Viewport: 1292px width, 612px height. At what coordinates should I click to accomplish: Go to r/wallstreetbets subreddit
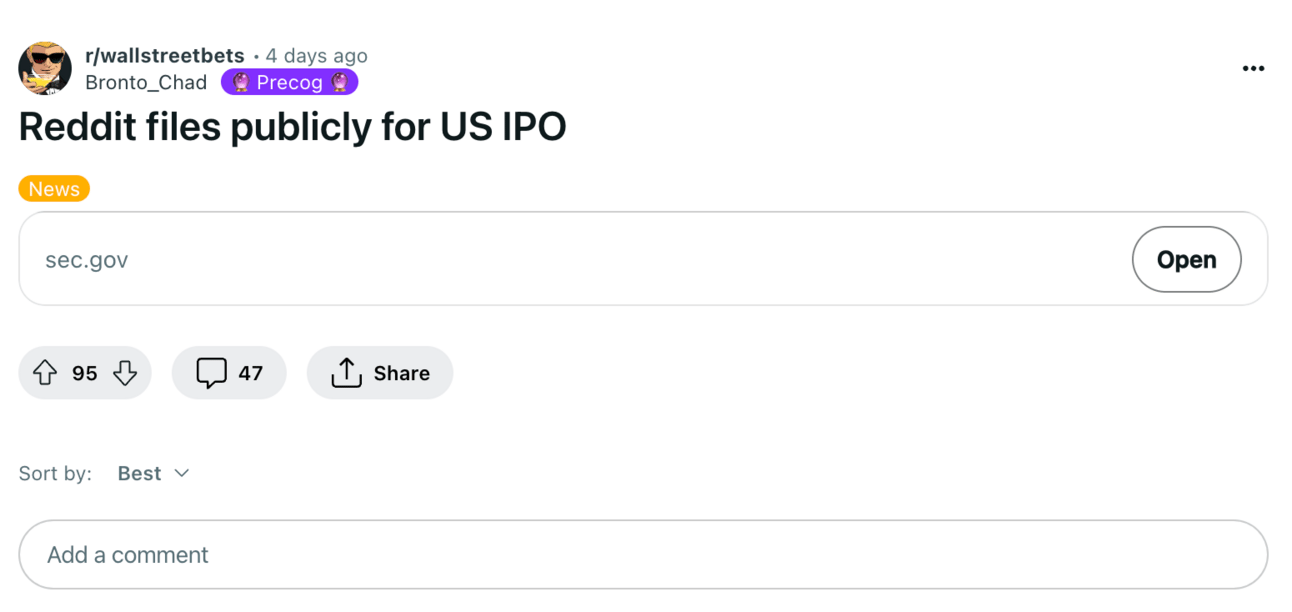coord(165,56)
